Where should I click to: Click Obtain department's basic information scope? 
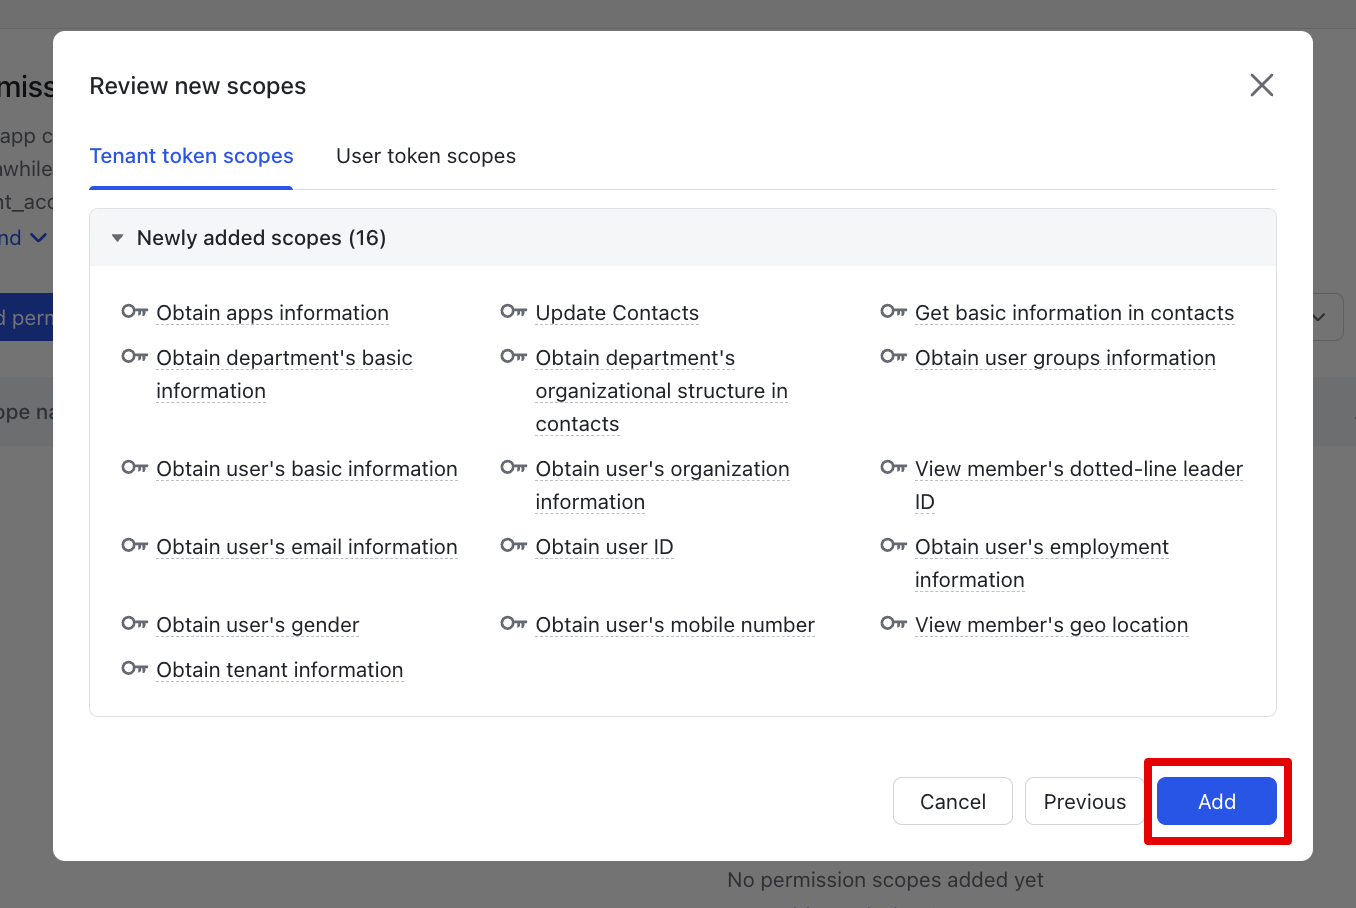[x=284, y=358]
